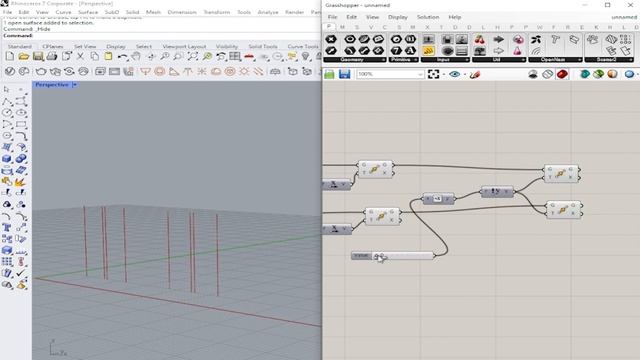Toggle wireframe preview mode in Grasshopper

click(547, 74)
